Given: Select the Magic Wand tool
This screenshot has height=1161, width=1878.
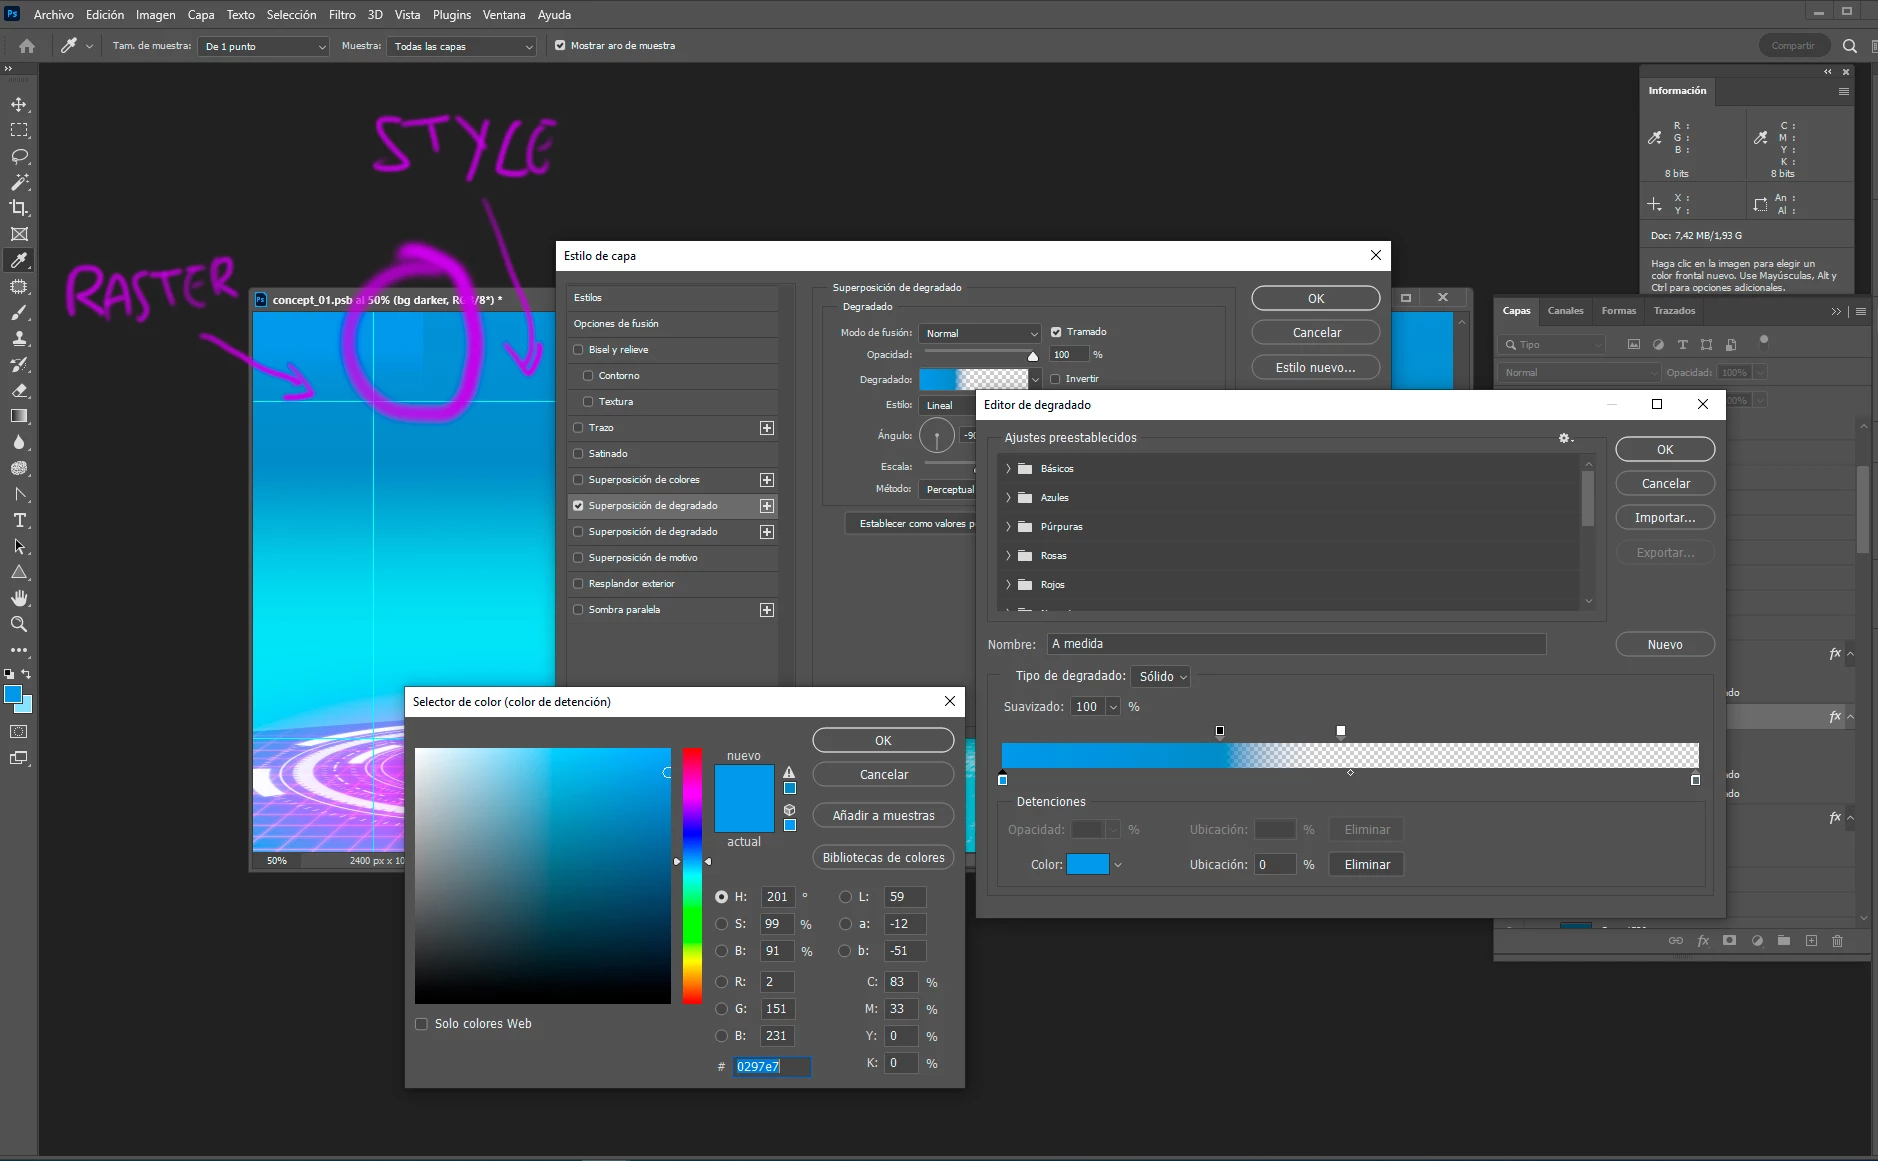Looking at the screenshot, I should click(19, 182).
